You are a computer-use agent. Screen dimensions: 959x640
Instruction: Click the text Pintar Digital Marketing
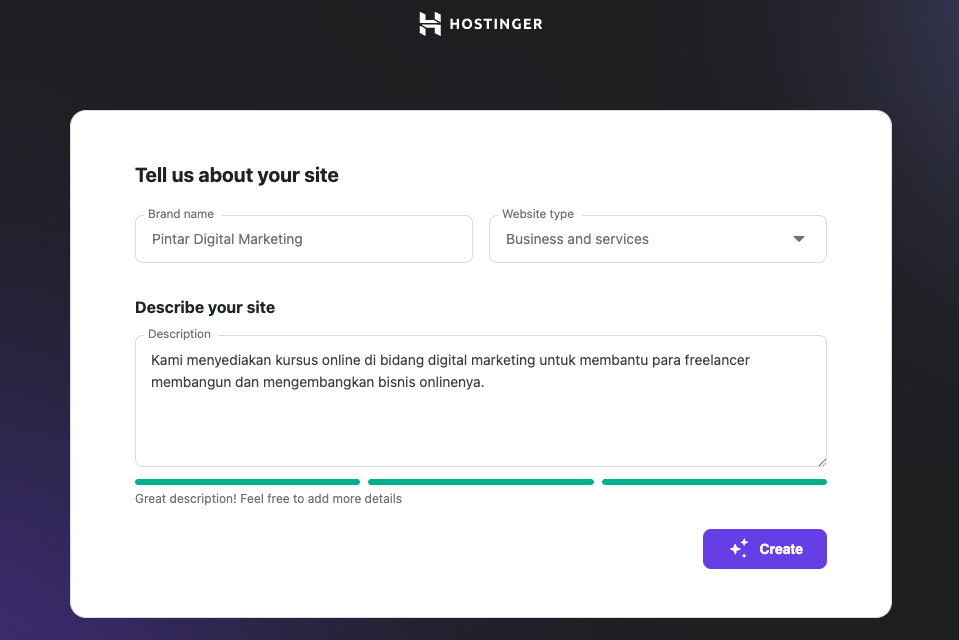[227, 239]
